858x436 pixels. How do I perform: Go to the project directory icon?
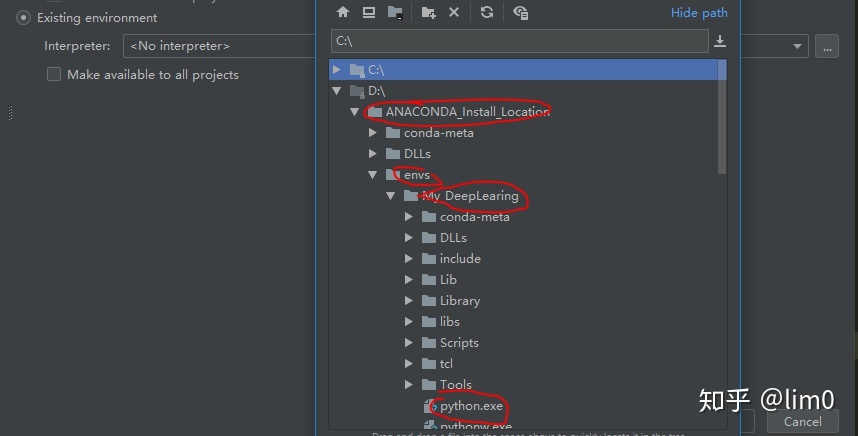(x=395, y=13)
